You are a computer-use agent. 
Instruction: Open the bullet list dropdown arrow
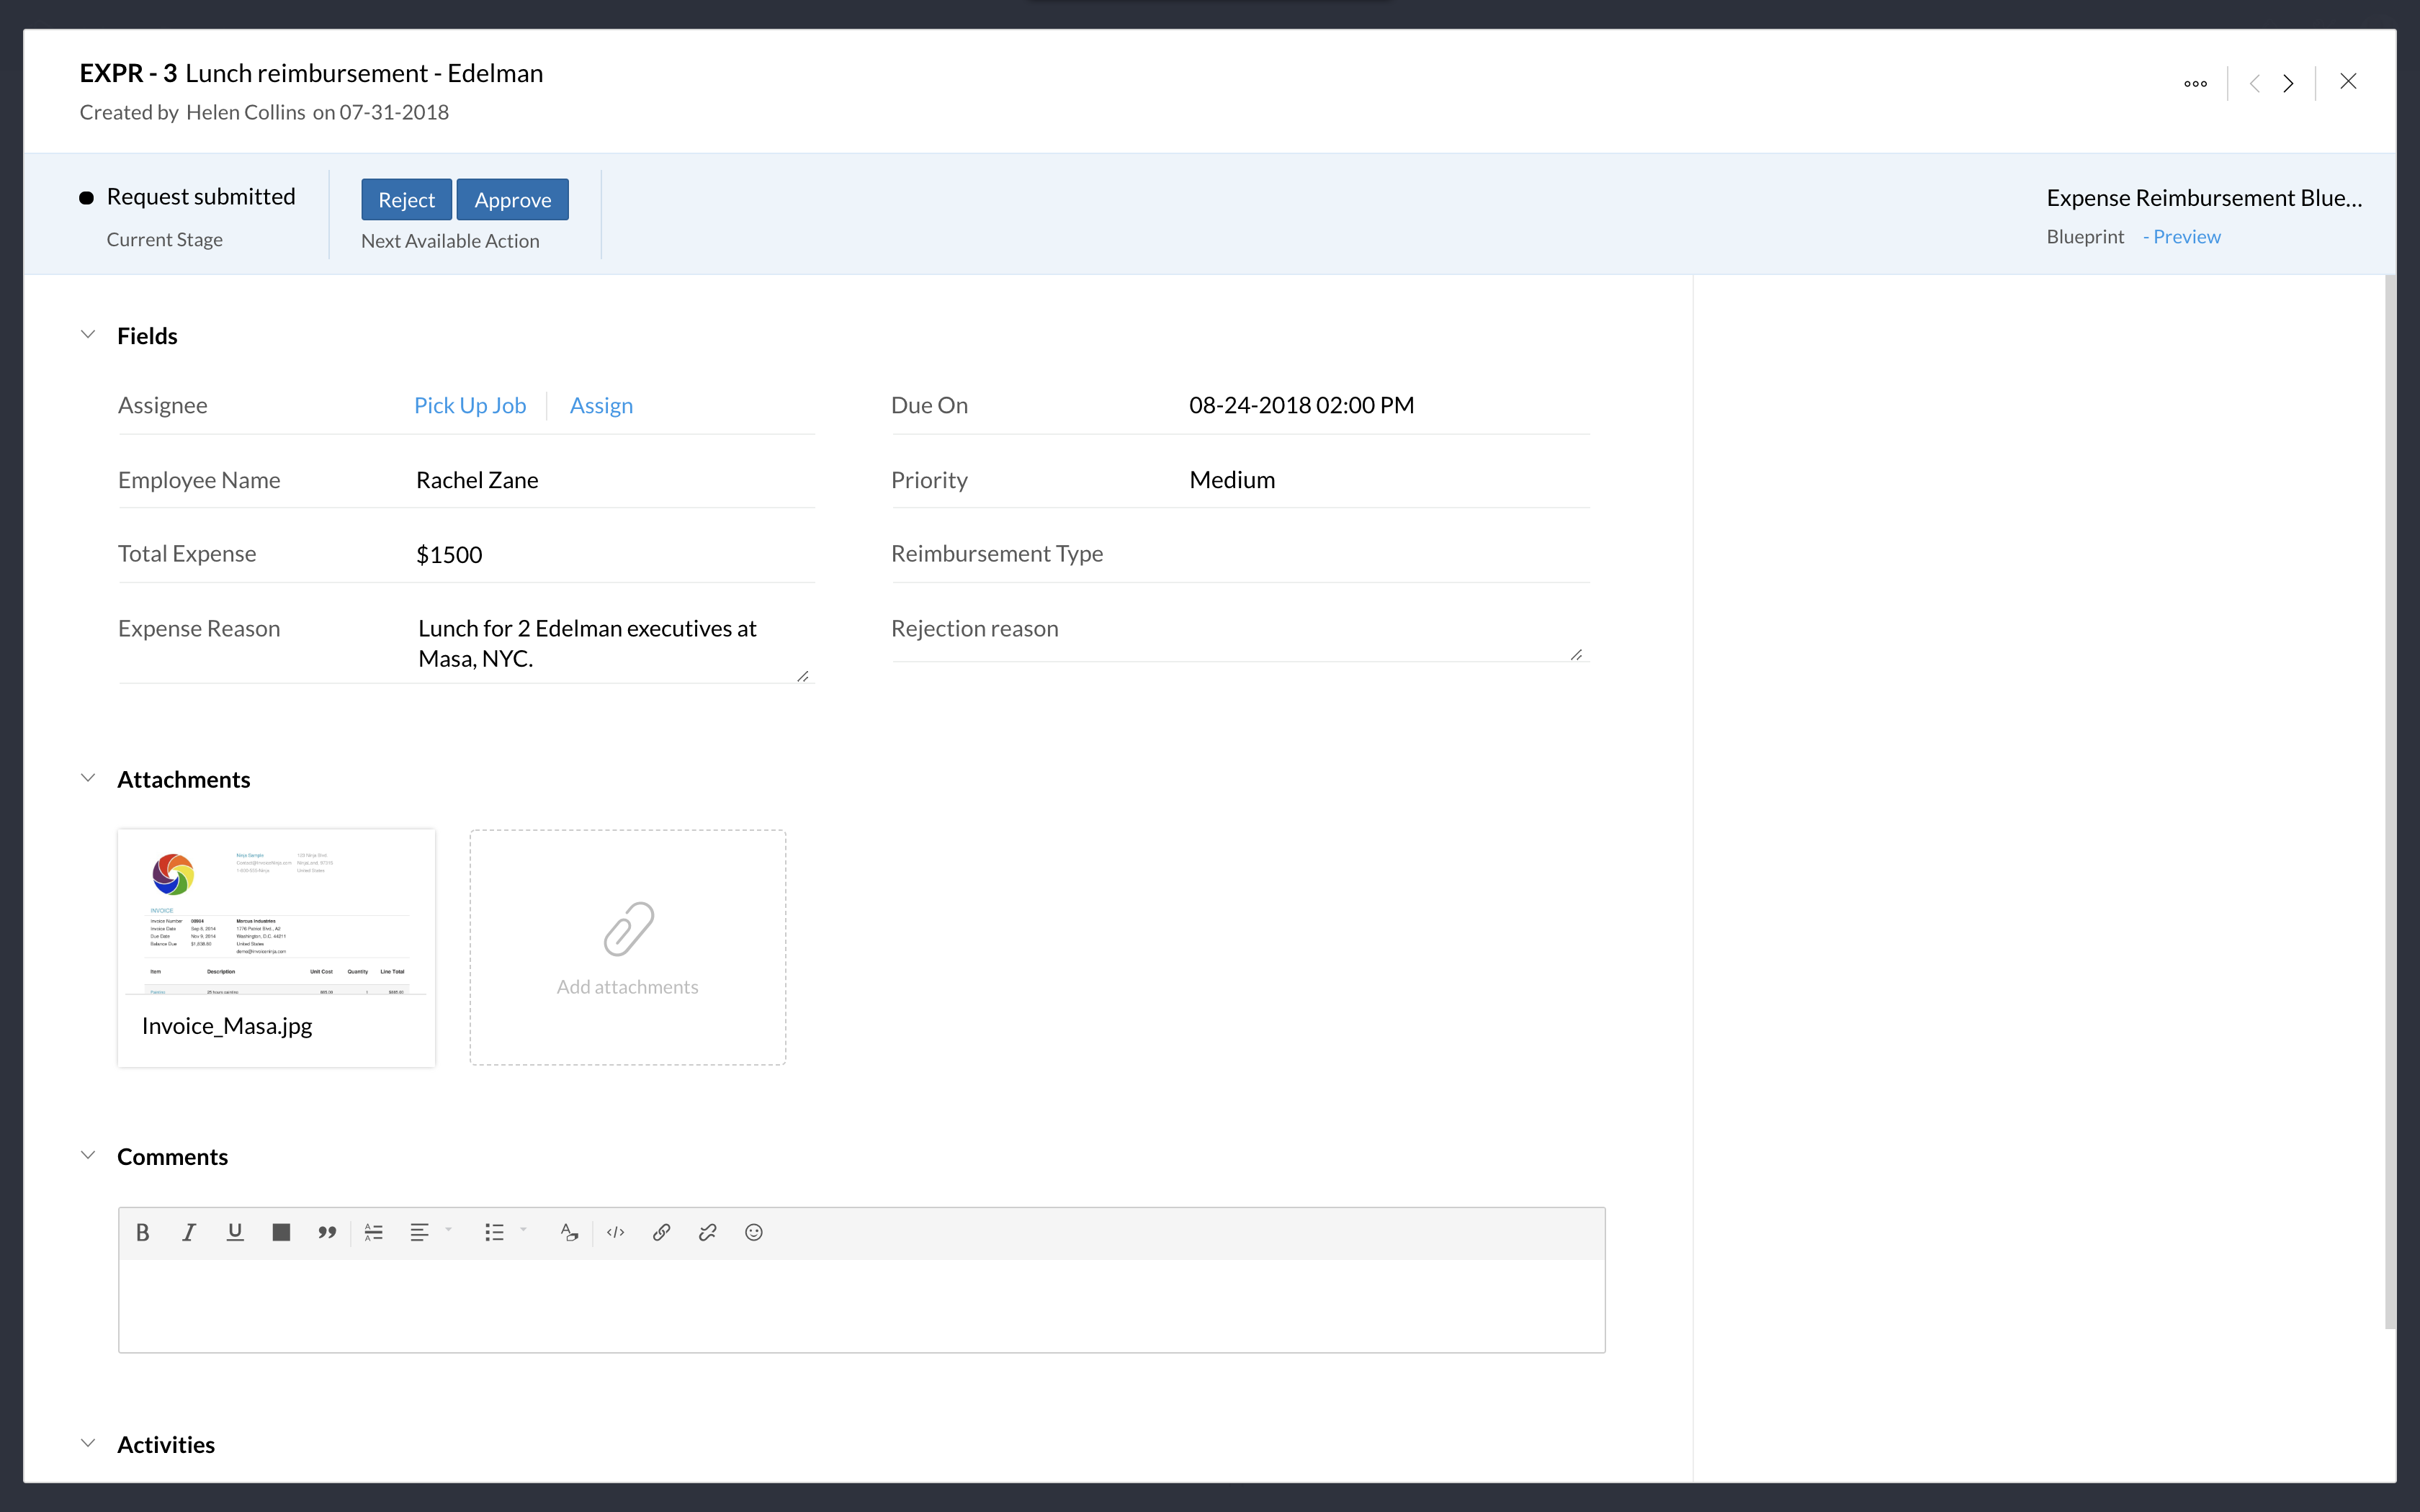(524, 1229)
